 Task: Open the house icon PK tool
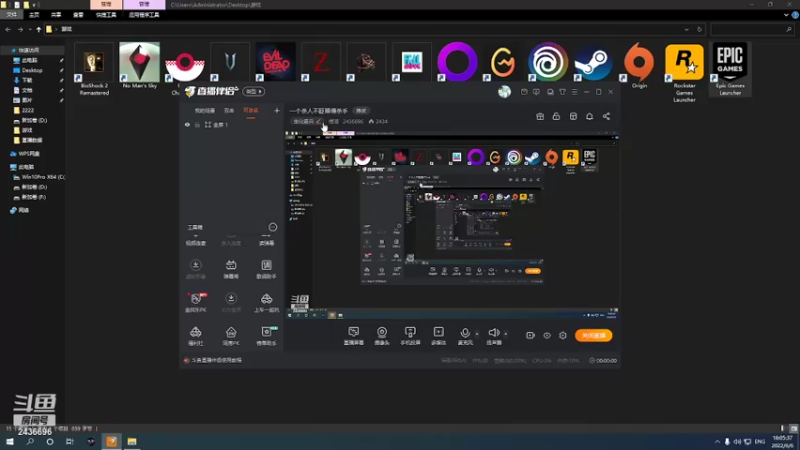pos(231,336)
